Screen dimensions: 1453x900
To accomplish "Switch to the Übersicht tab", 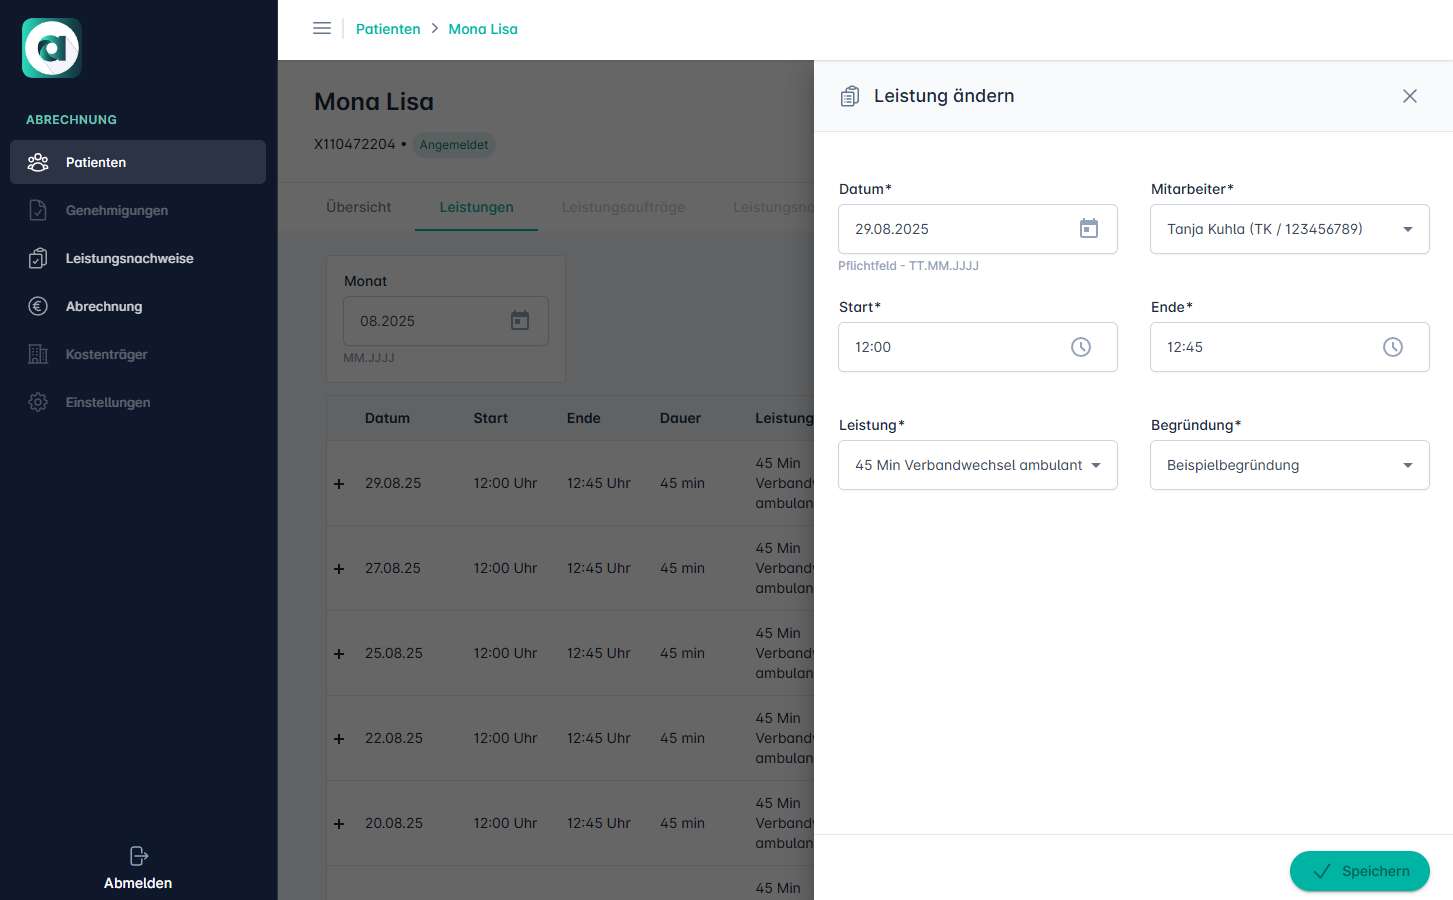I will 358,207.
